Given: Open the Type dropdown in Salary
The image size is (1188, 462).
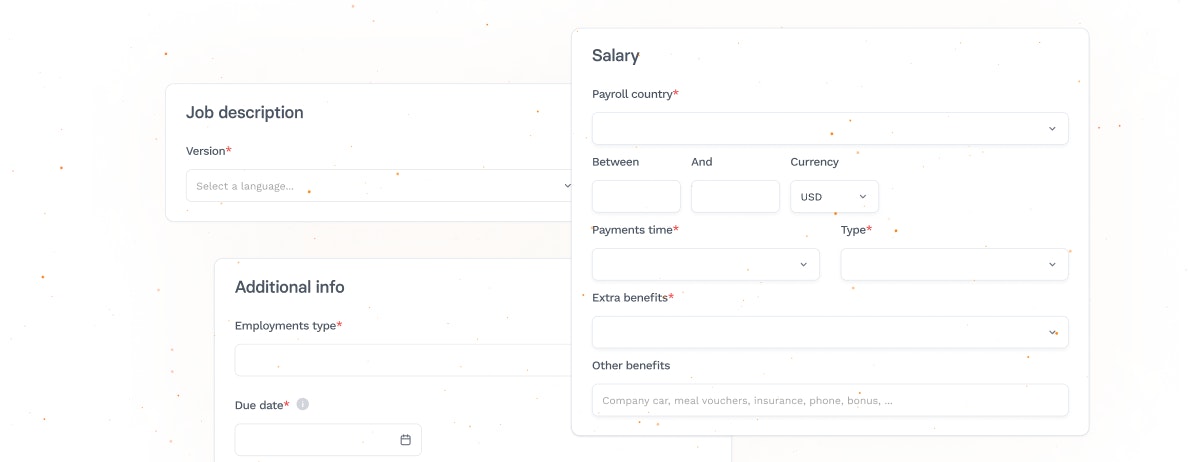Looking at the screenshot, I should [x=955, y=264].
